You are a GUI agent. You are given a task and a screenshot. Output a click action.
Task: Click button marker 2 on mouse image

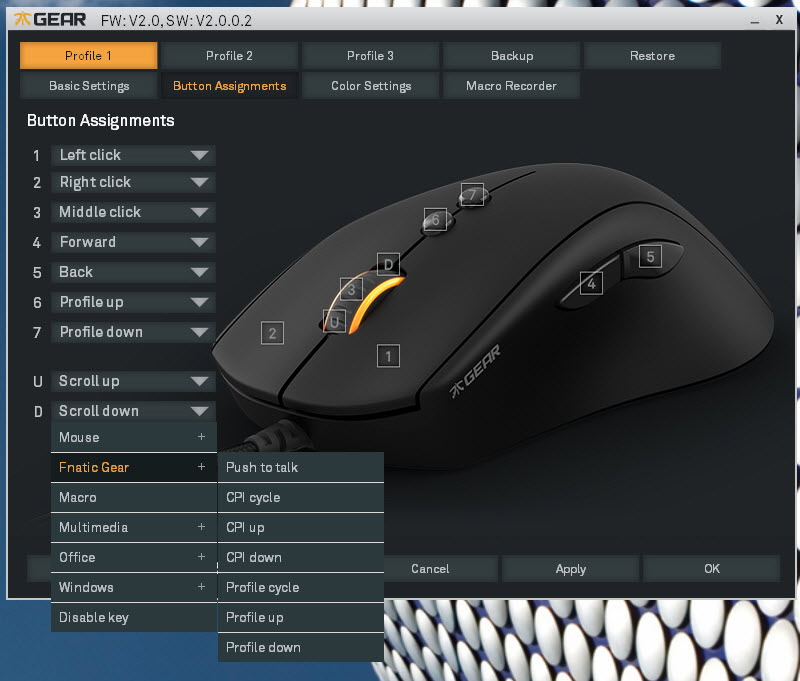click(x=272, y=333)
